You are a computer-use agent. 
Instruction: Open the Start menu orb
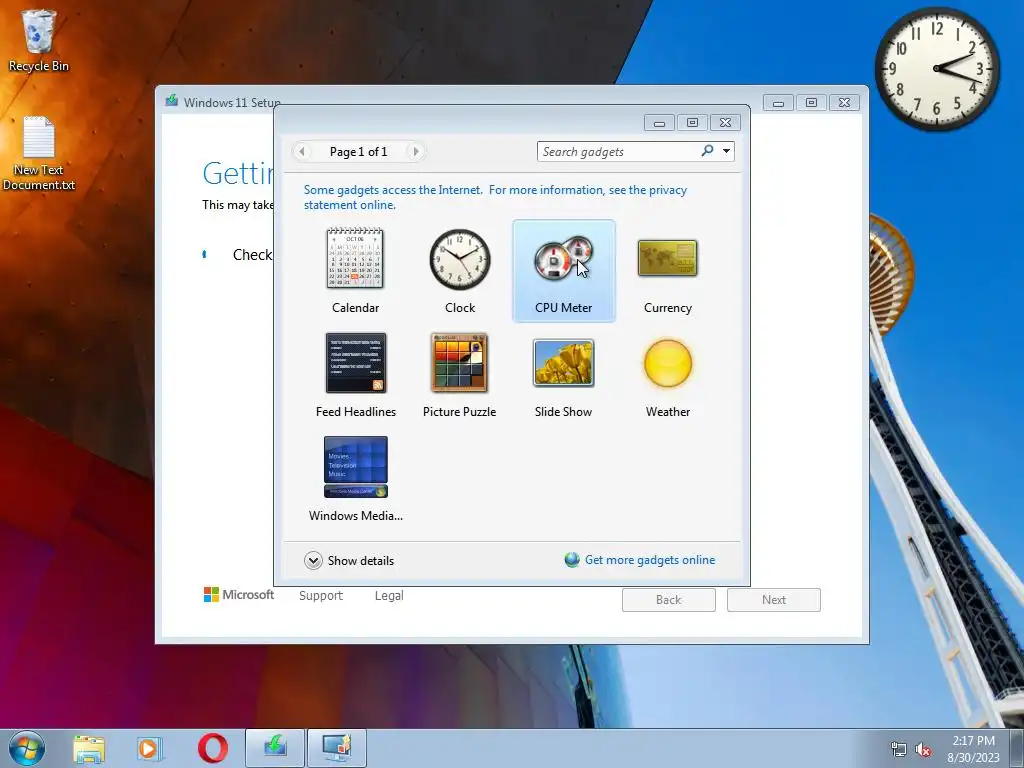tap(27, 748)
